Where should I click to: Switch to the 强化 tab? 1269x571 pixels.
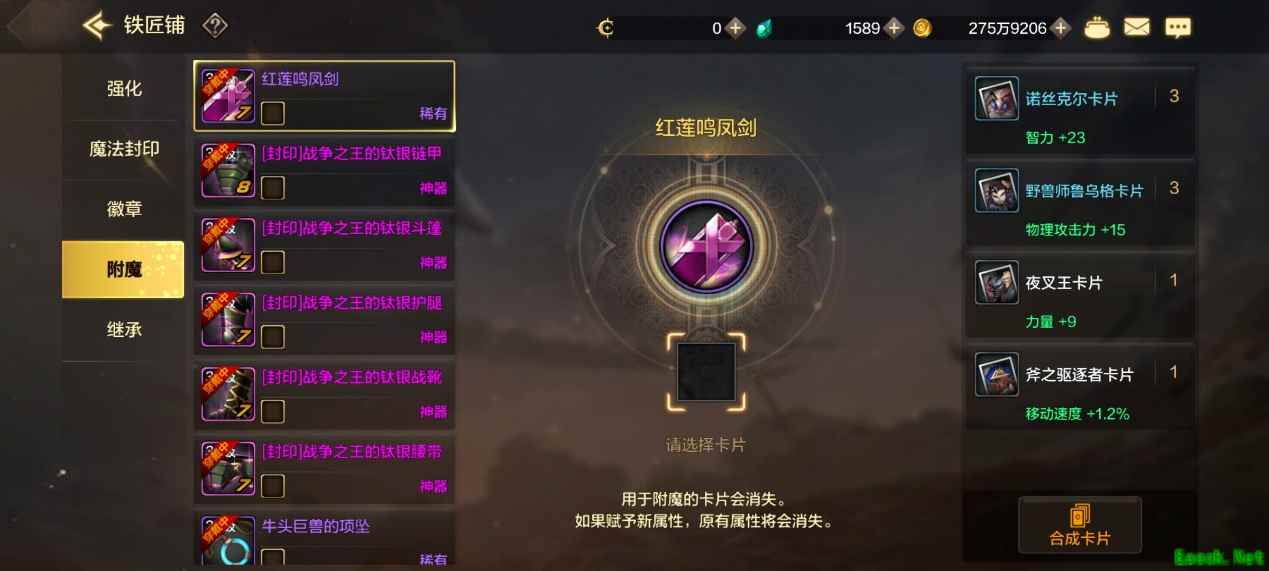tap(124, 89)
